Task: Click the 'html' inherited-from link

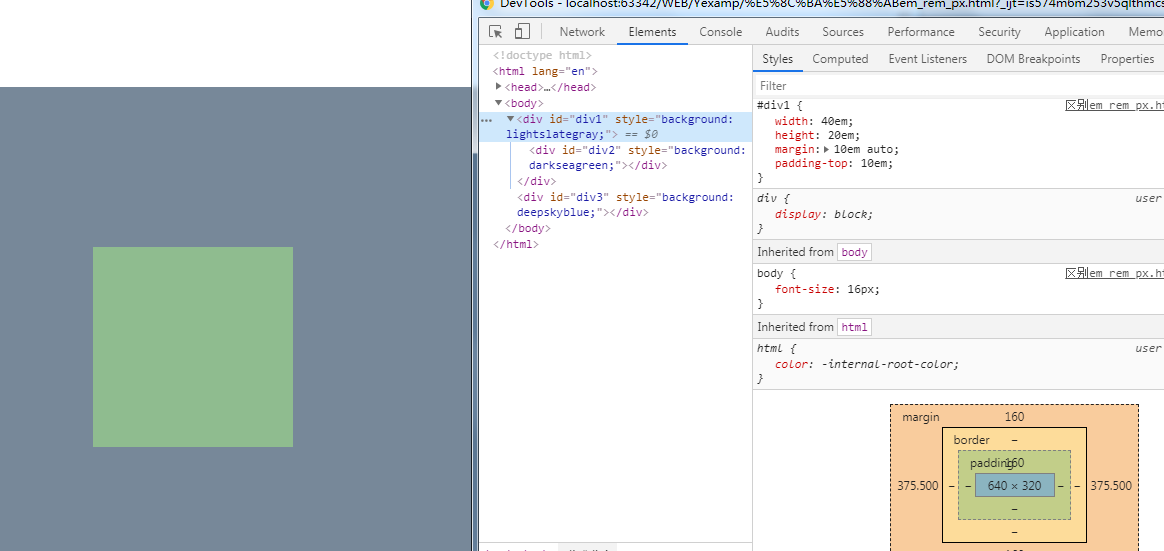Action: (x=854, y=327)
